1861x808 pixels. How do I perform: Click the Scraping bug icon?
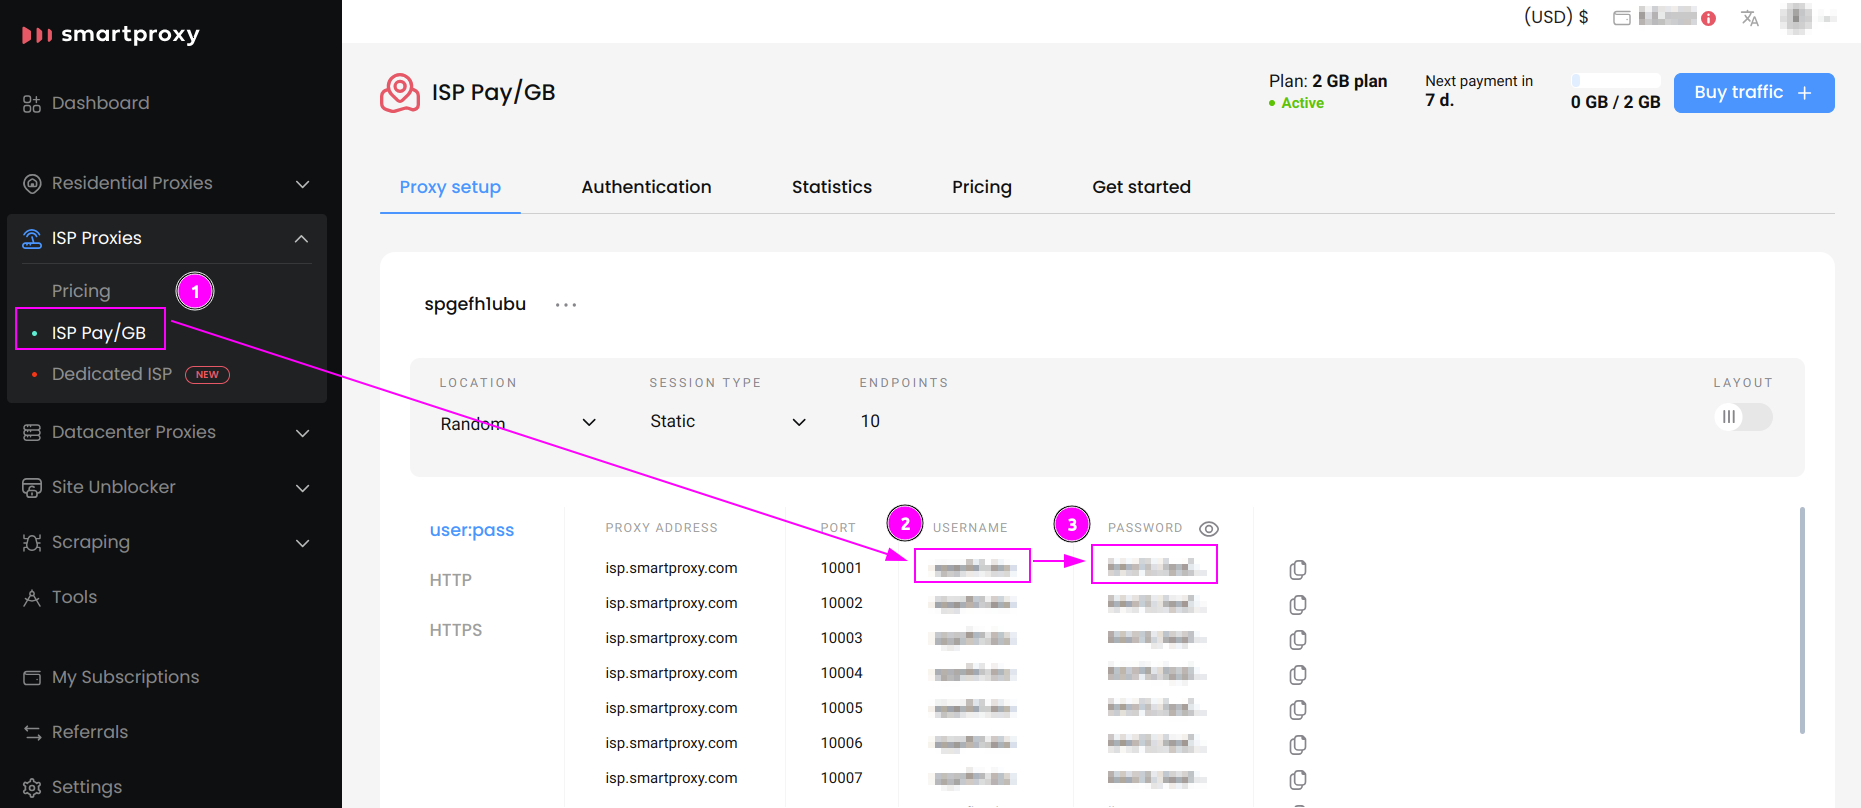coord(32,542)
